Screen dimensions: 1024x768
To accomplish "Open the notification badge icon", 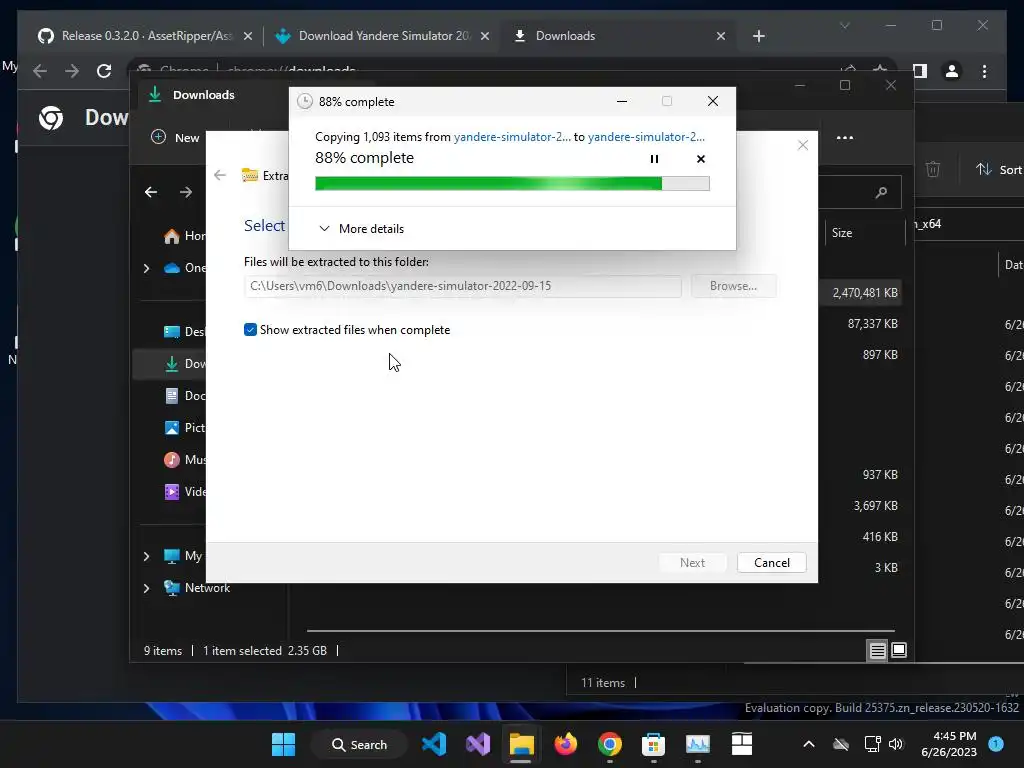I will click(996, 743).
